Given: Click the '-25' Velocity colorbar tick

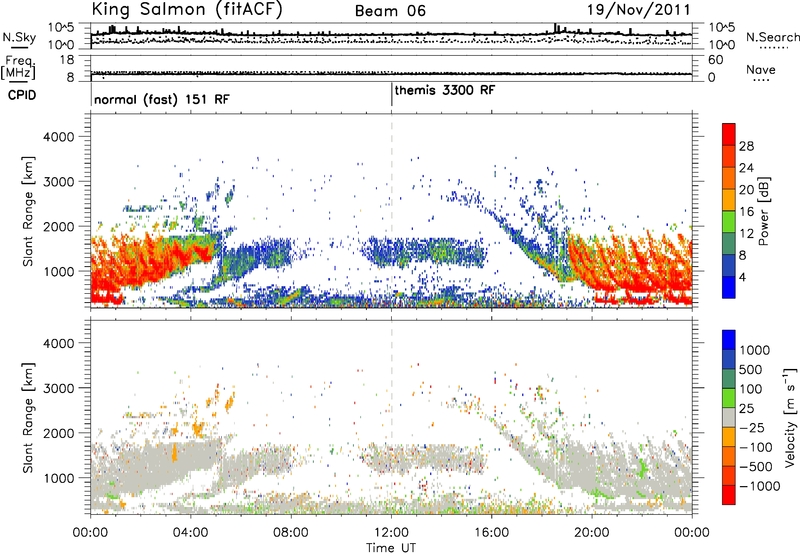Looking at the screenshot, I should 752,428.
